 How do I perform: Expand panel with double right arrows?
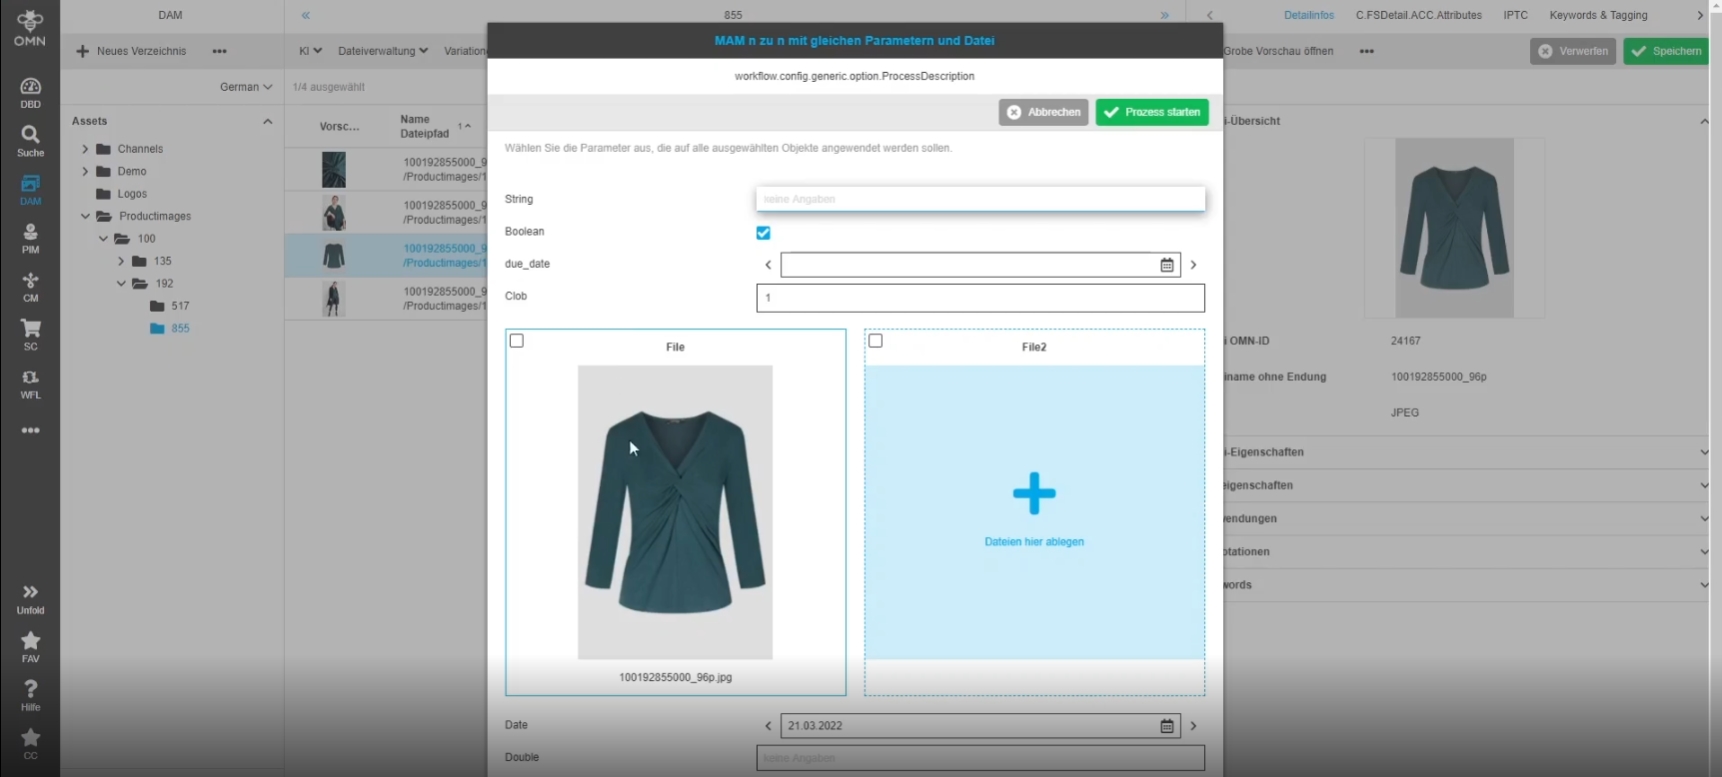pos(1164,15)
